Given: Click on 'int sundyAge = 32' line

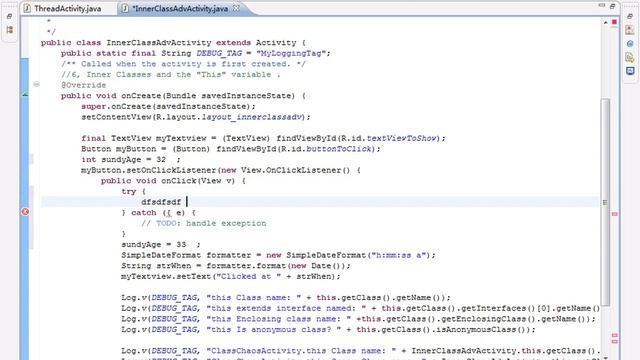Looking at the screenshot, I should tap(131, 159).
